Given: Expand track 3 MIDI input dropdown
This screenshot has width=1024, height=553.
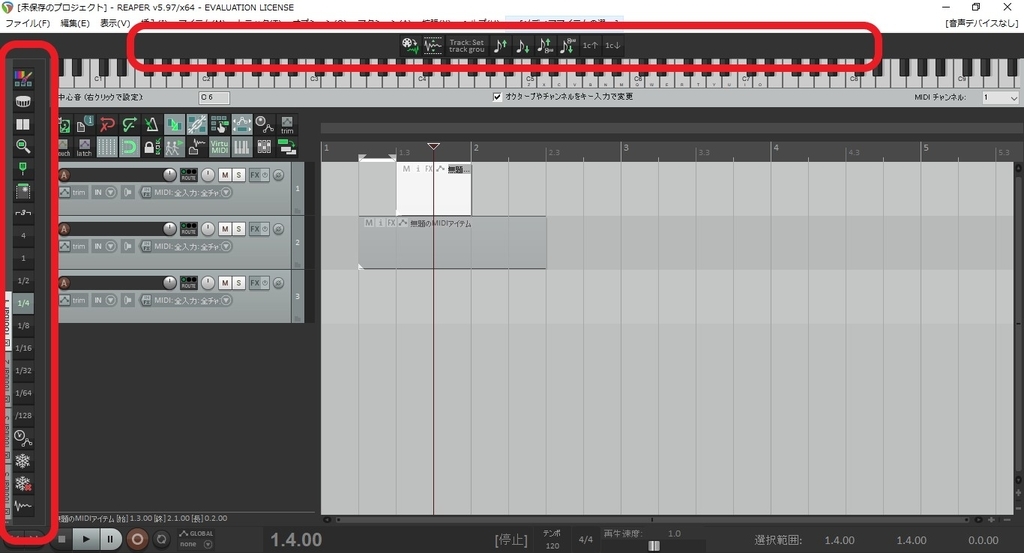Looking at the screenshot, I should pos(226,300).
